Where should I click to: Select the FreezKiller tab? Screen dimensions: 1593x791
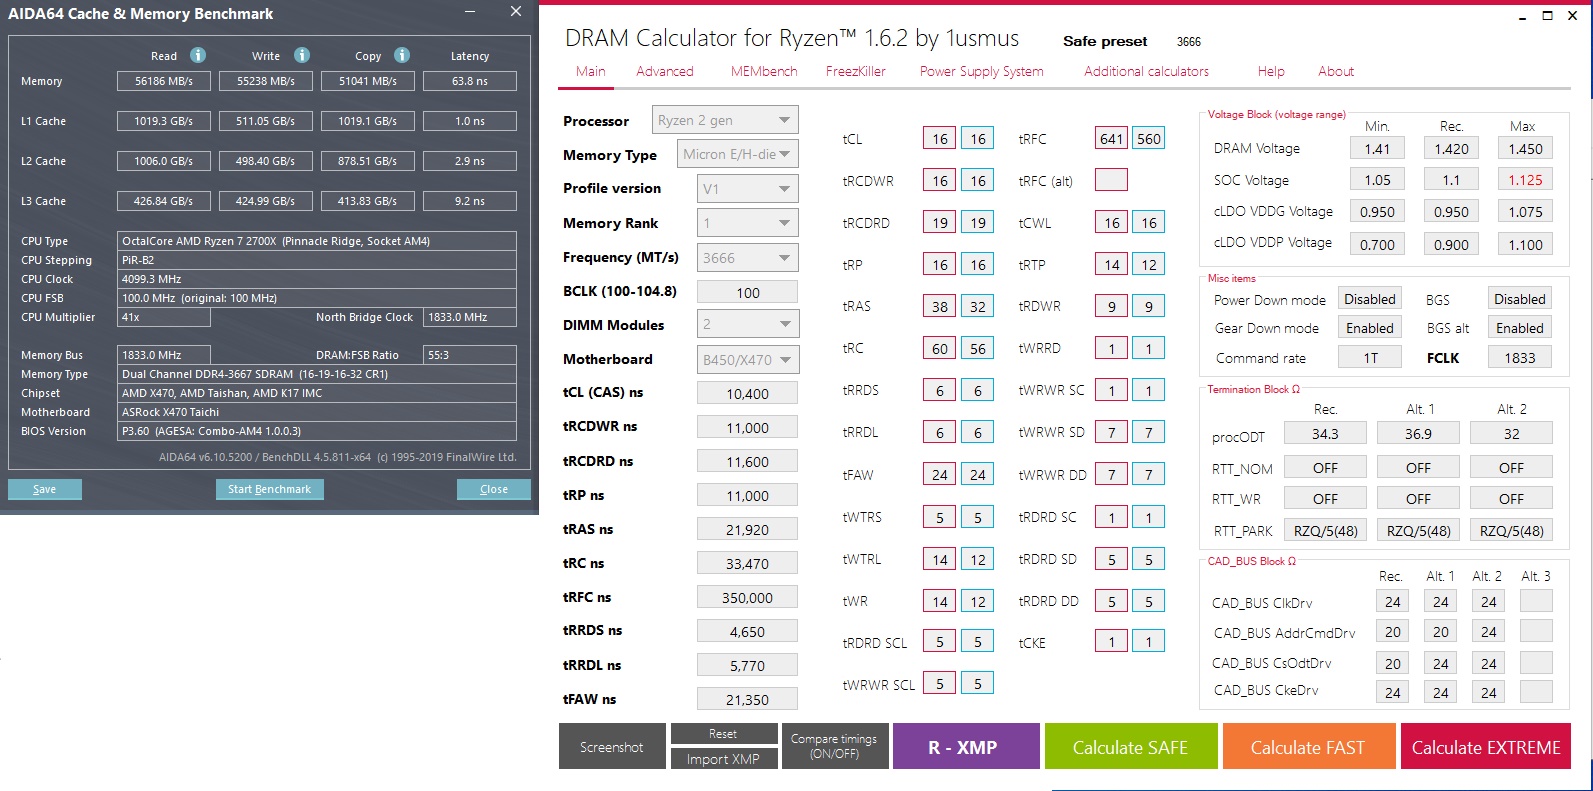point(856,71)
